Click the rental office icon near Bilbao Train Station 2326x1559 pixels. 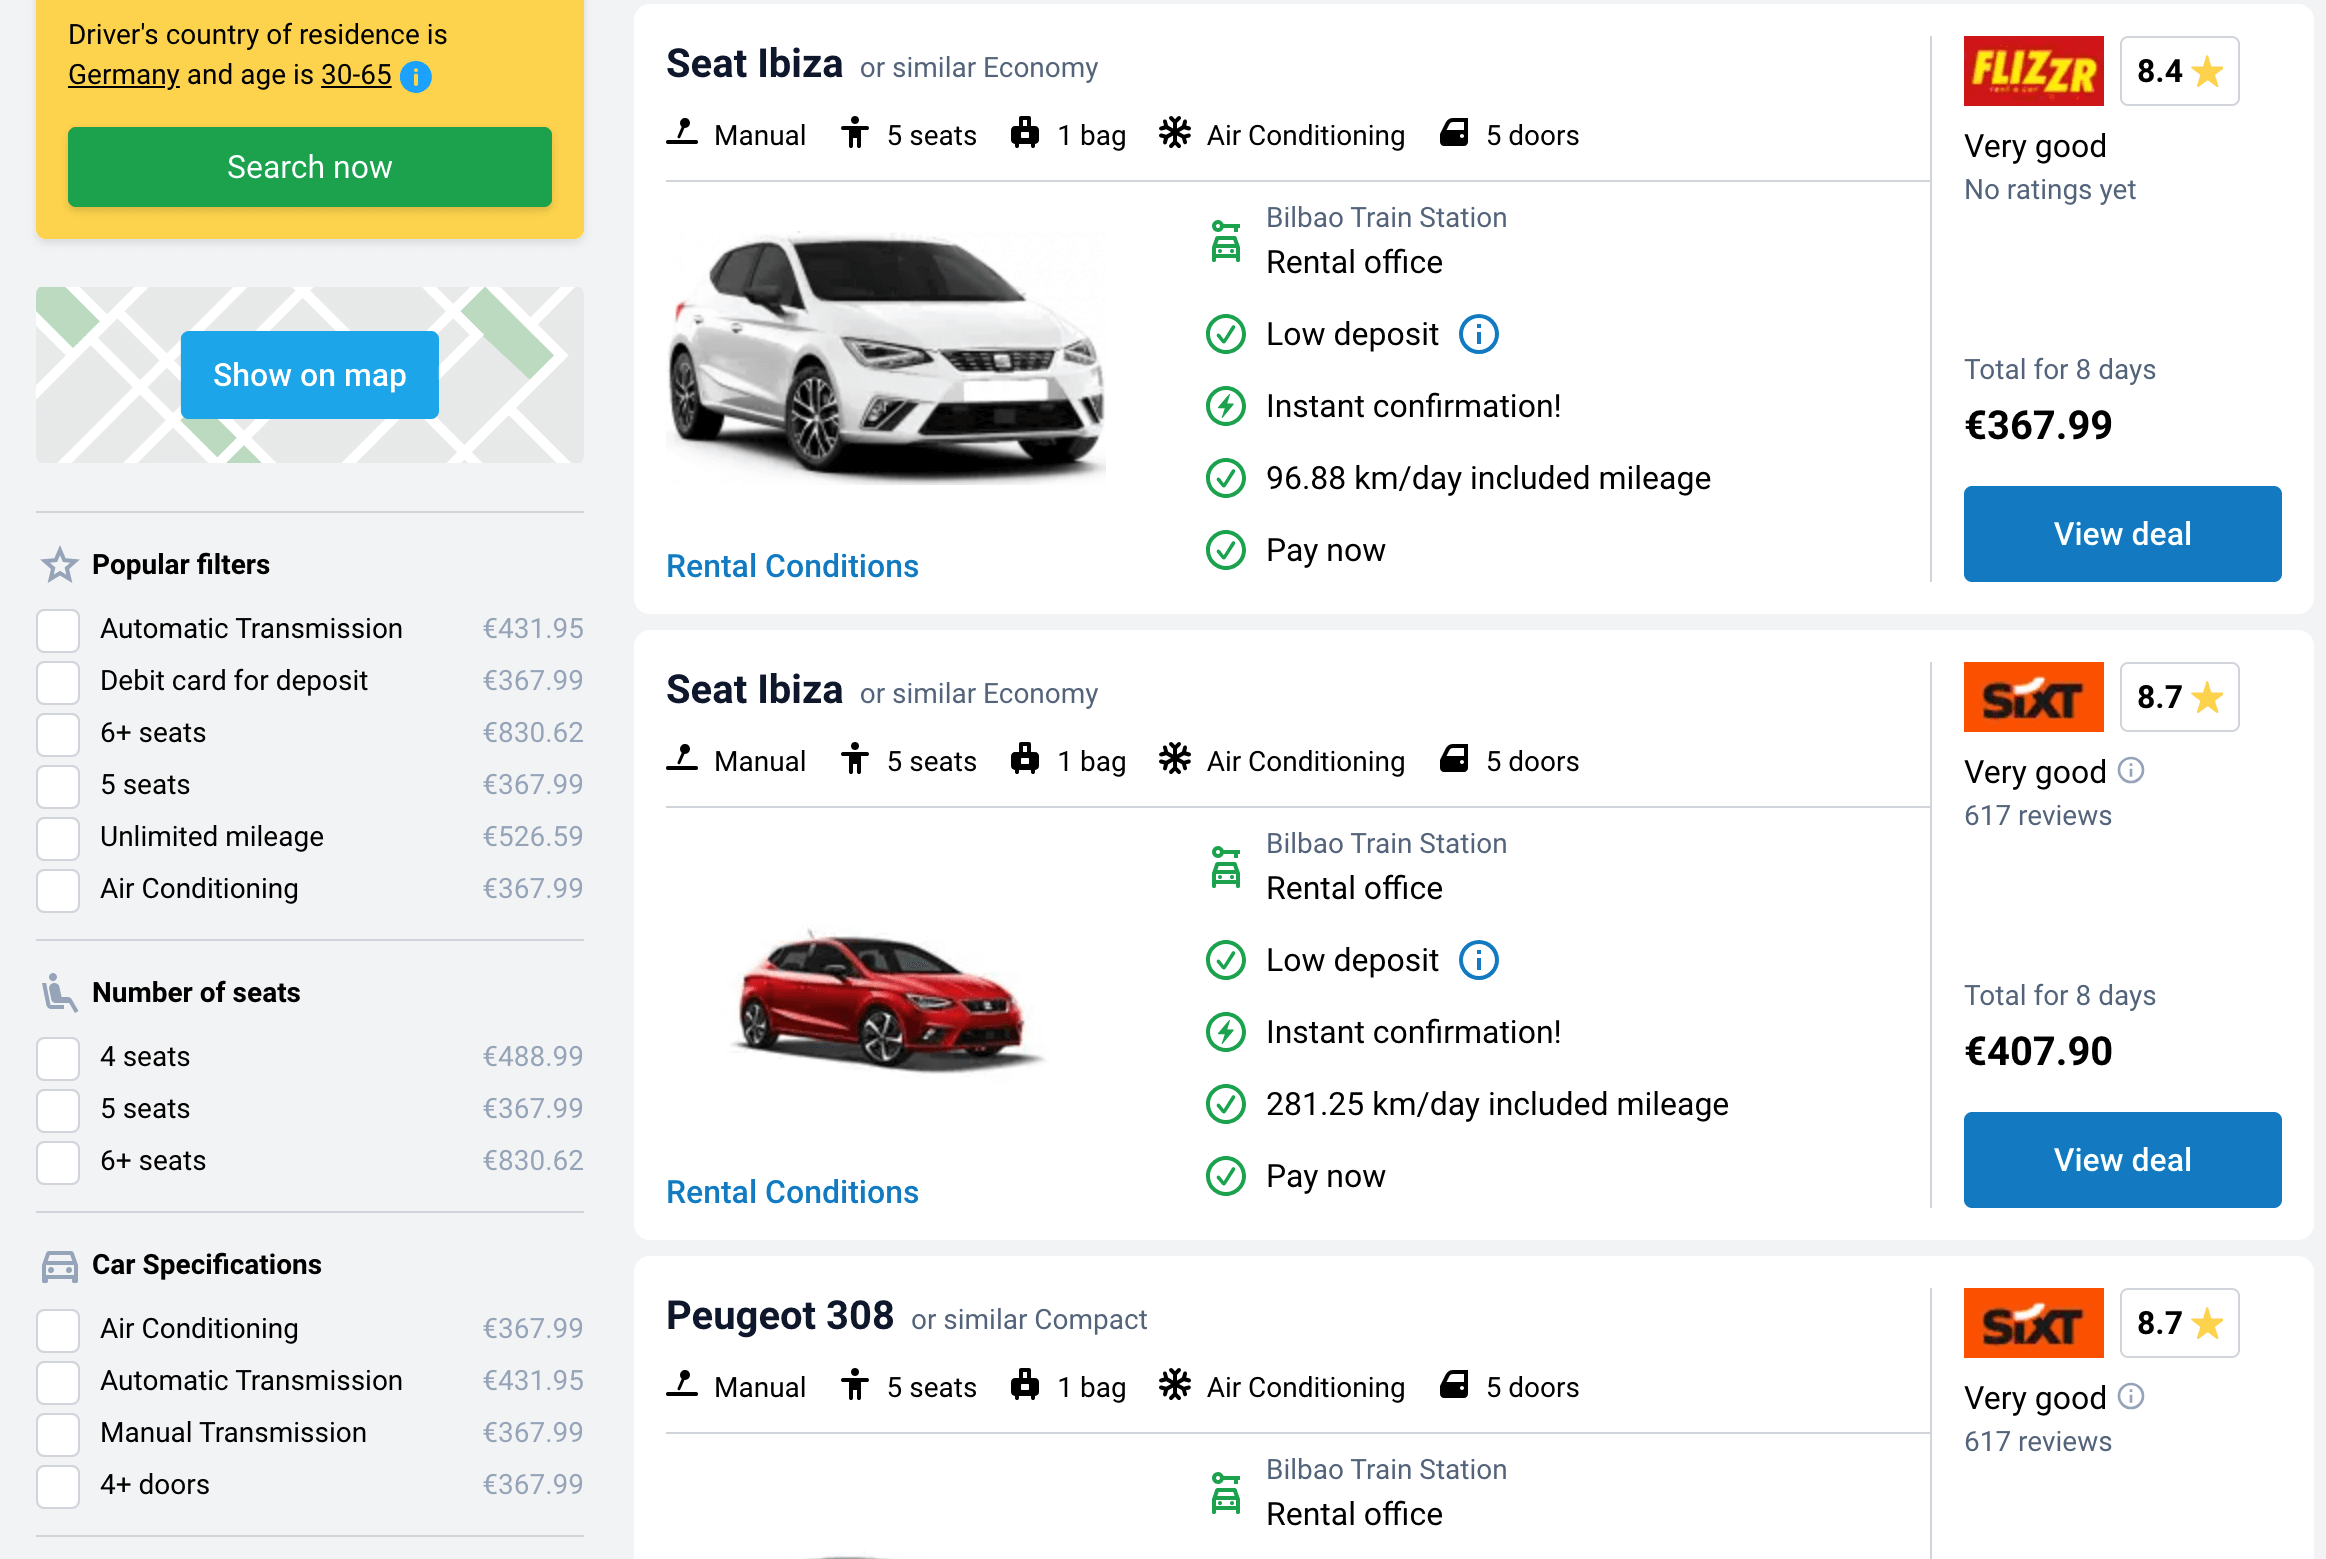pos(1224,238)
